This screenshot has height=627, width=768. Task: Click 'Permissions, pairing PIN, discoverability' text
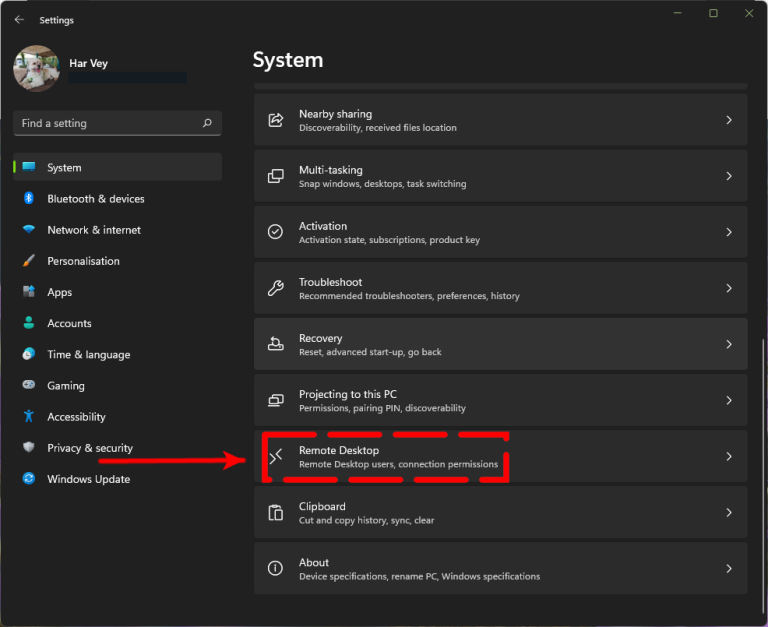point(382,408)
